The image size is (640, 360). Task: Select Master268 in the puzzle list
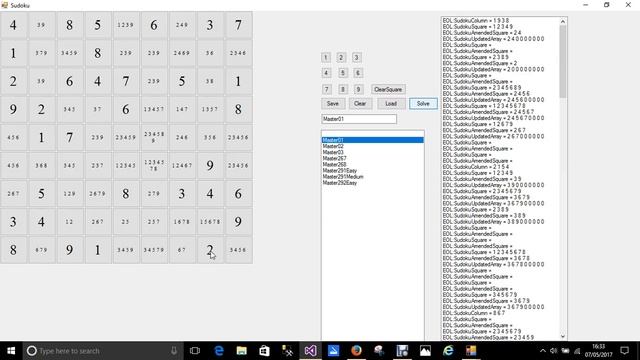pos(372,164)
